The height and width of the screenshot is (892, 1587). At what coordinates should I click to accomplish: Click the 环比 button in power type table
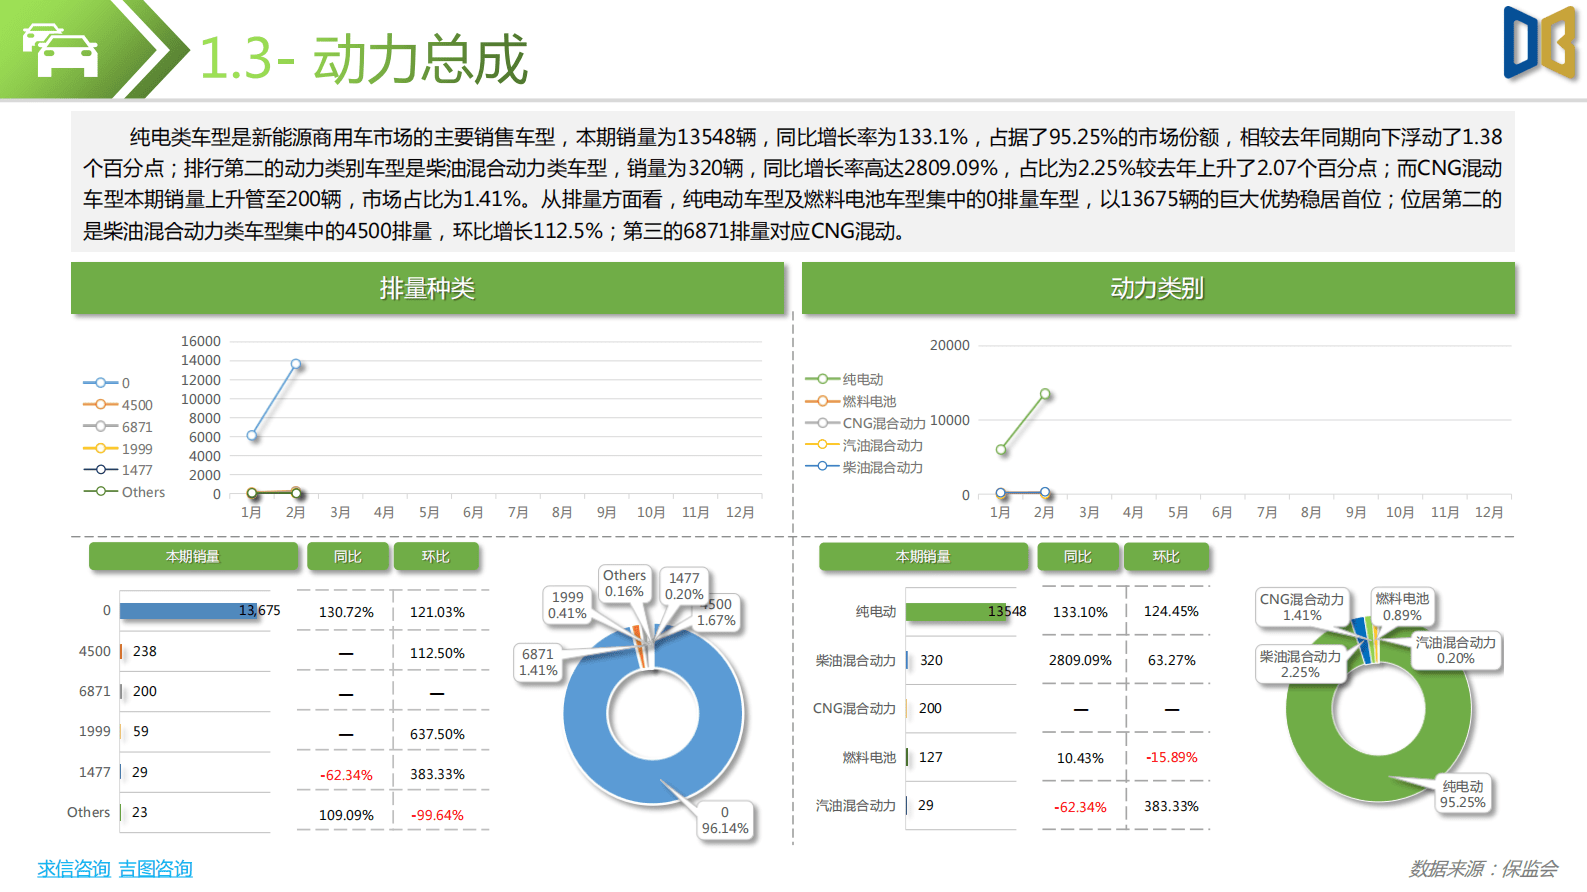pos(1166,556)
